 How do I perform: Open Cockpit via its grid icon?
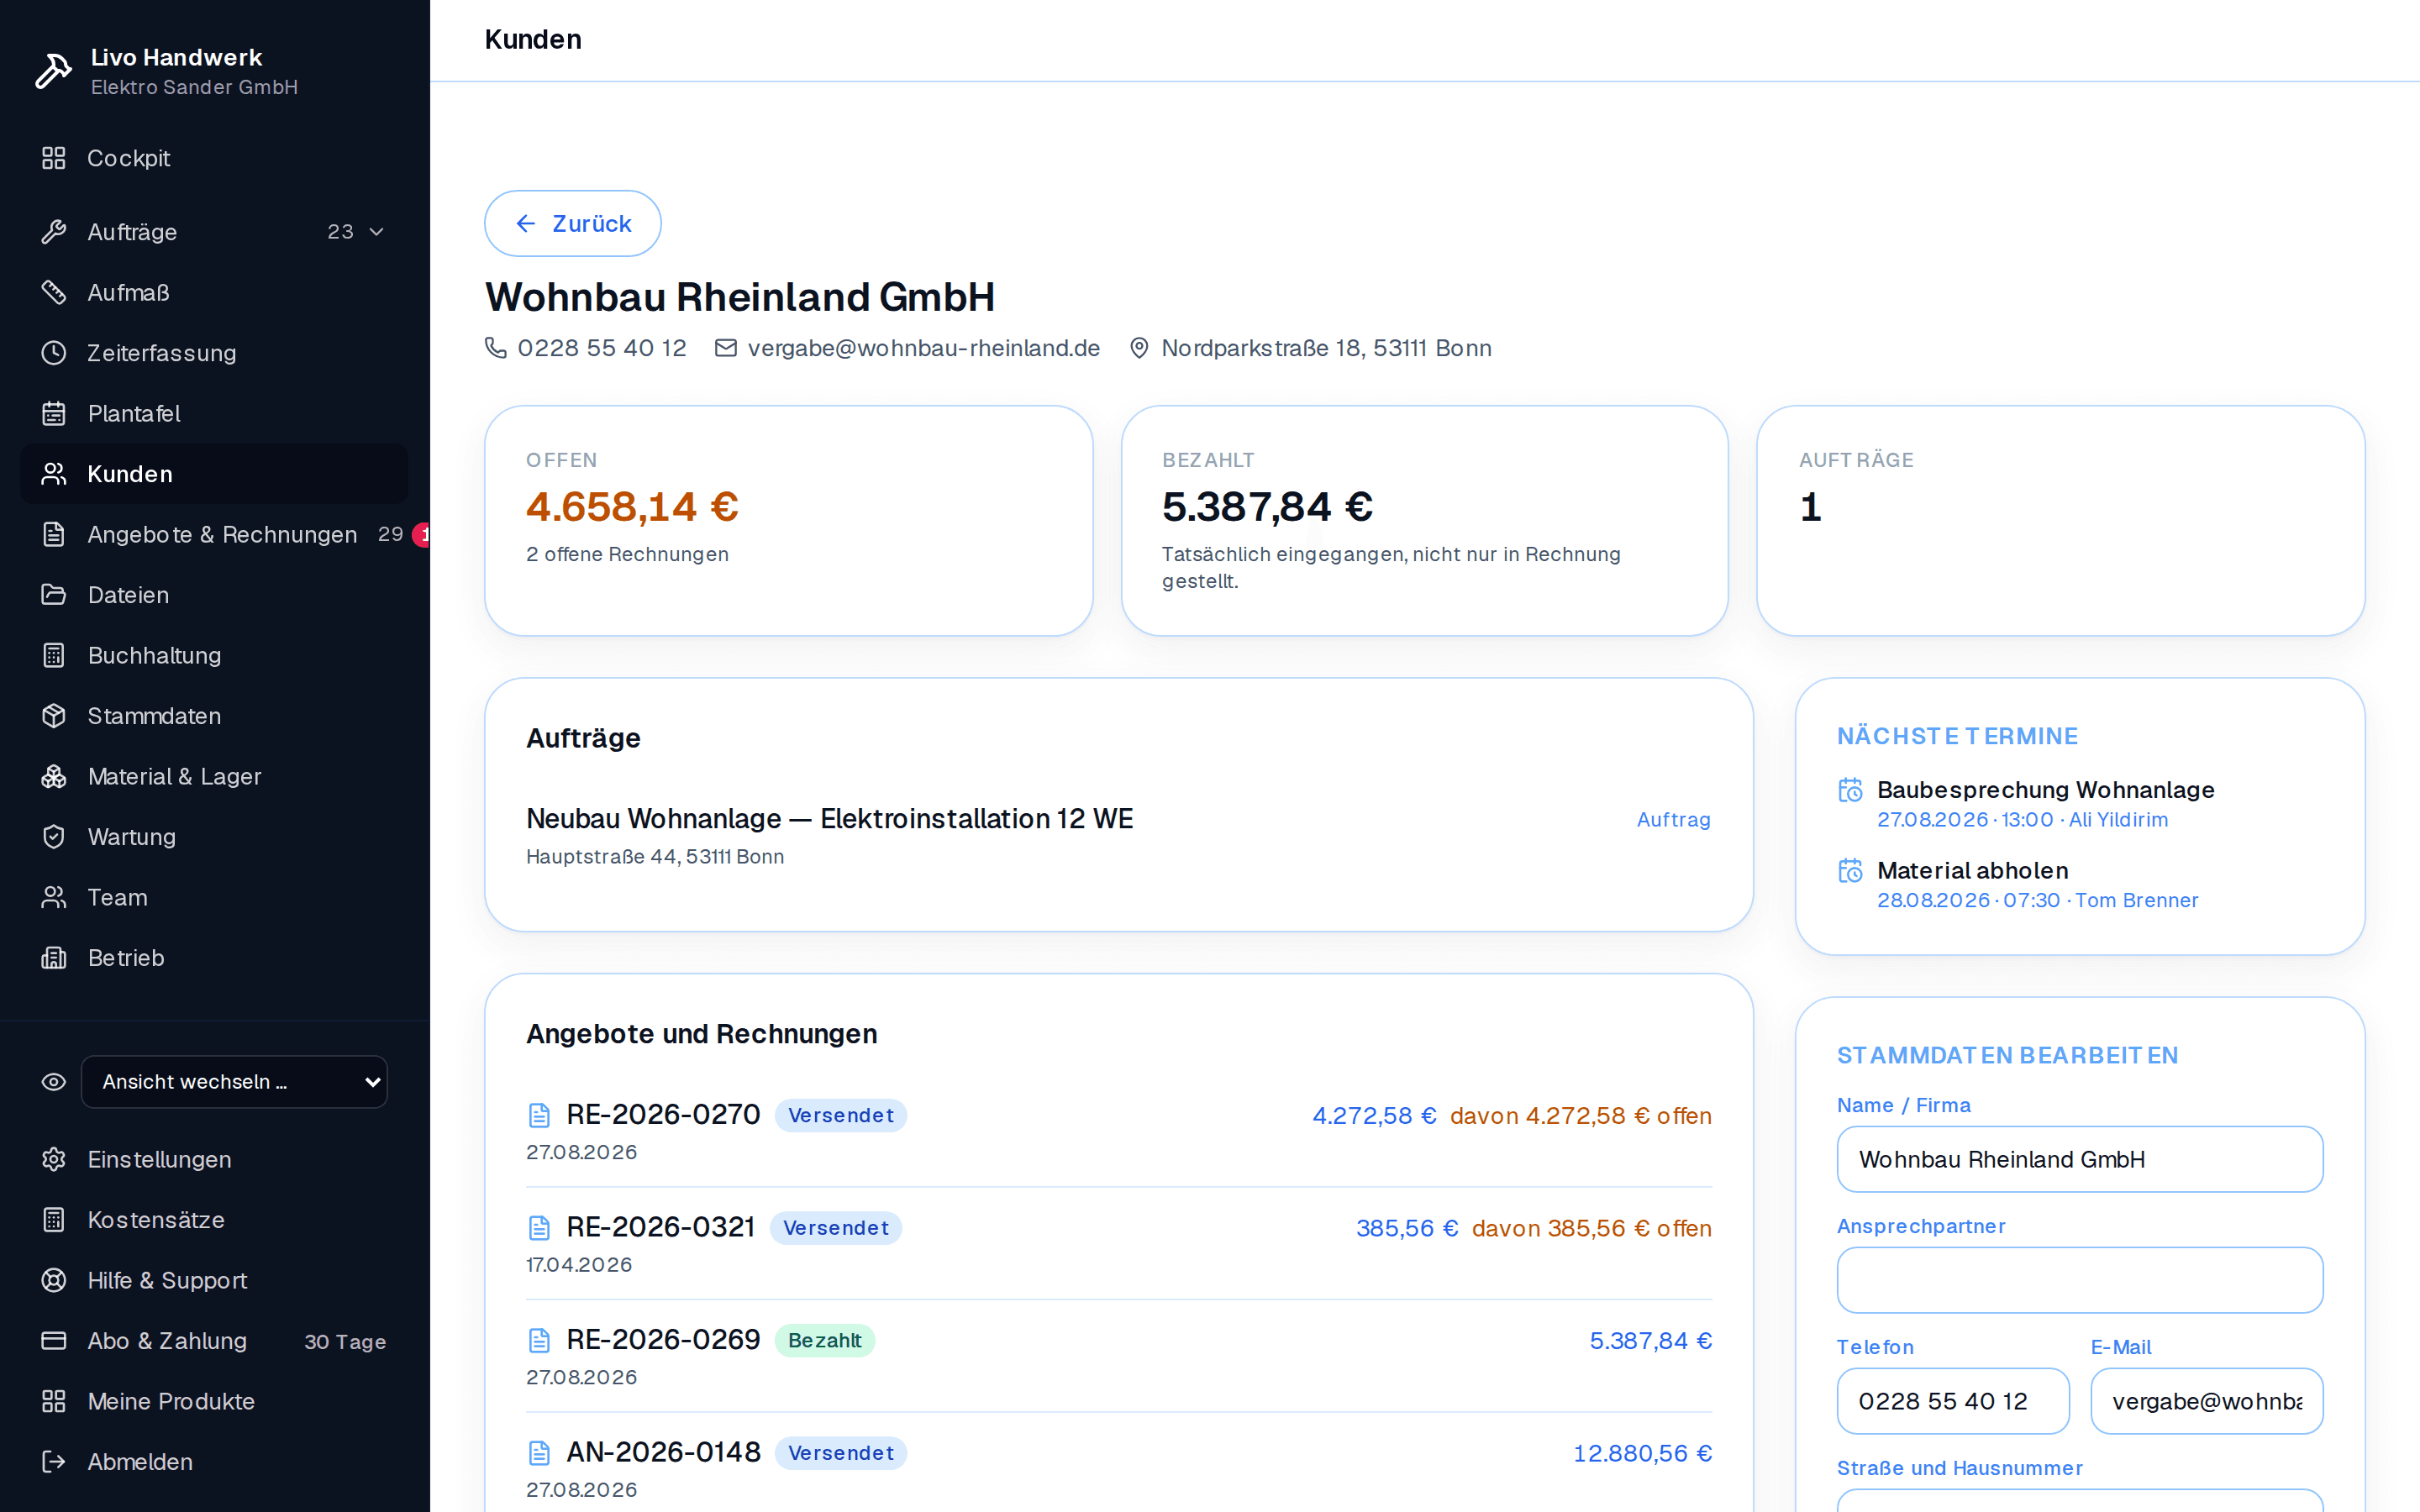(54, 158)
